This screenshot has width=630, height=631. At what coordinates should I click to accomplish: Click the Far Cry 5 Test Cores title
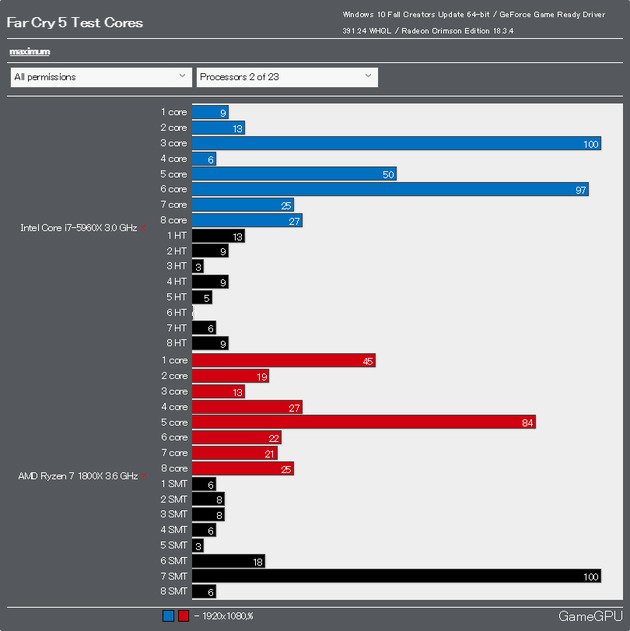[x=75, y=23]
